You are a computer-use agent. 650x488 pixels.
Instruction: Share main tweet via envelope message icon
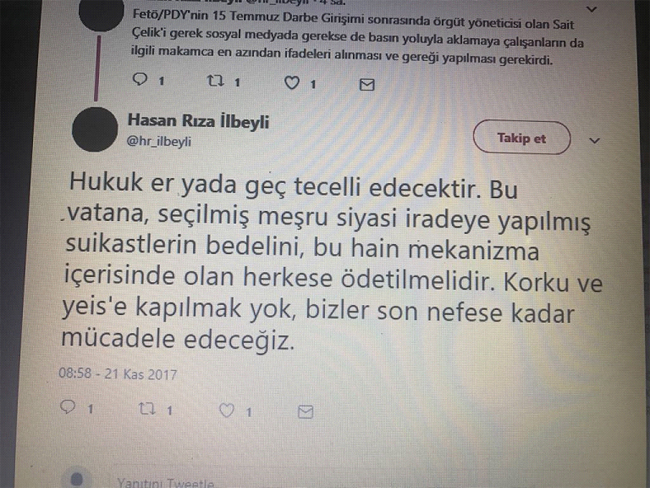click(306, 411)
